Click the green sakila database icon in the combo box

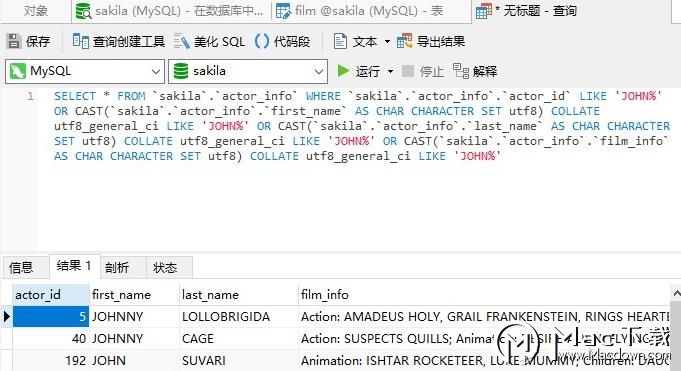coord(181,71)
